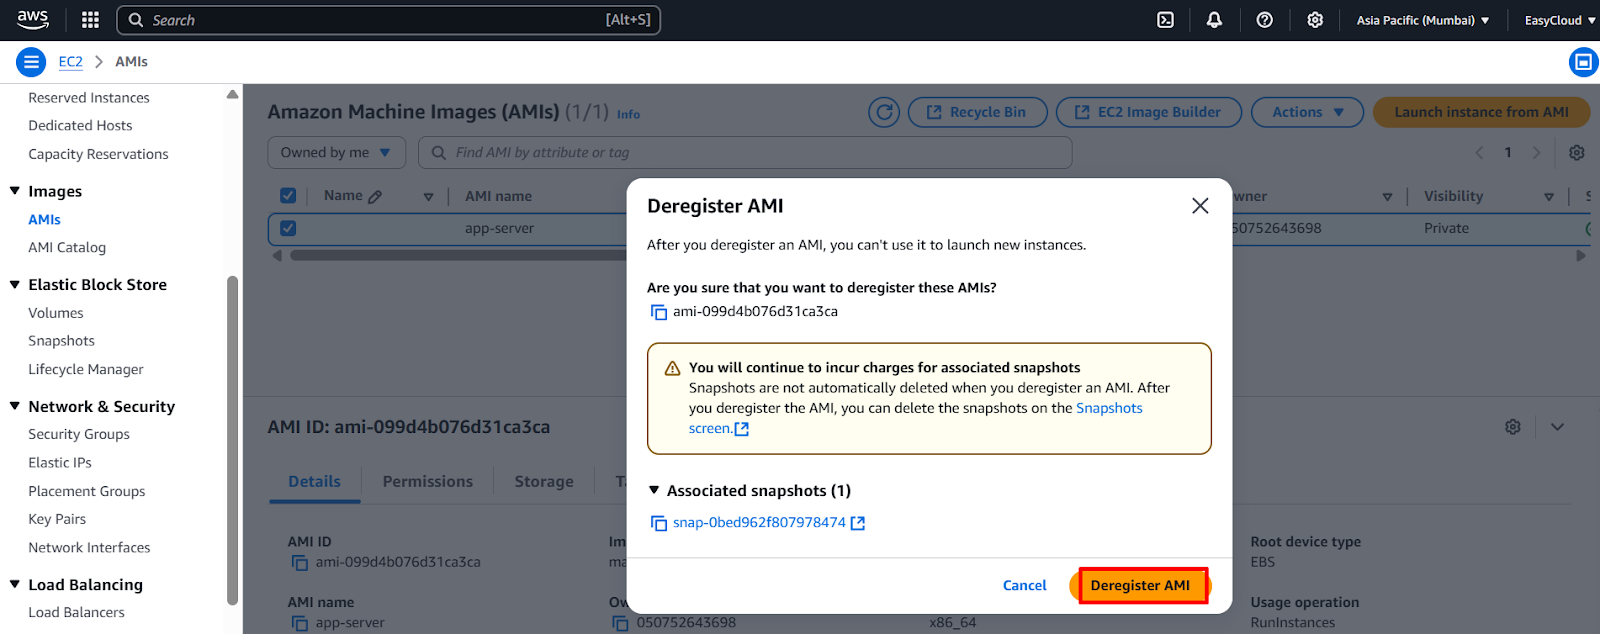Edit the Name column pencil icon
Image resolution: width=1600 pixels, height=634 pixels.
[375, 197]
